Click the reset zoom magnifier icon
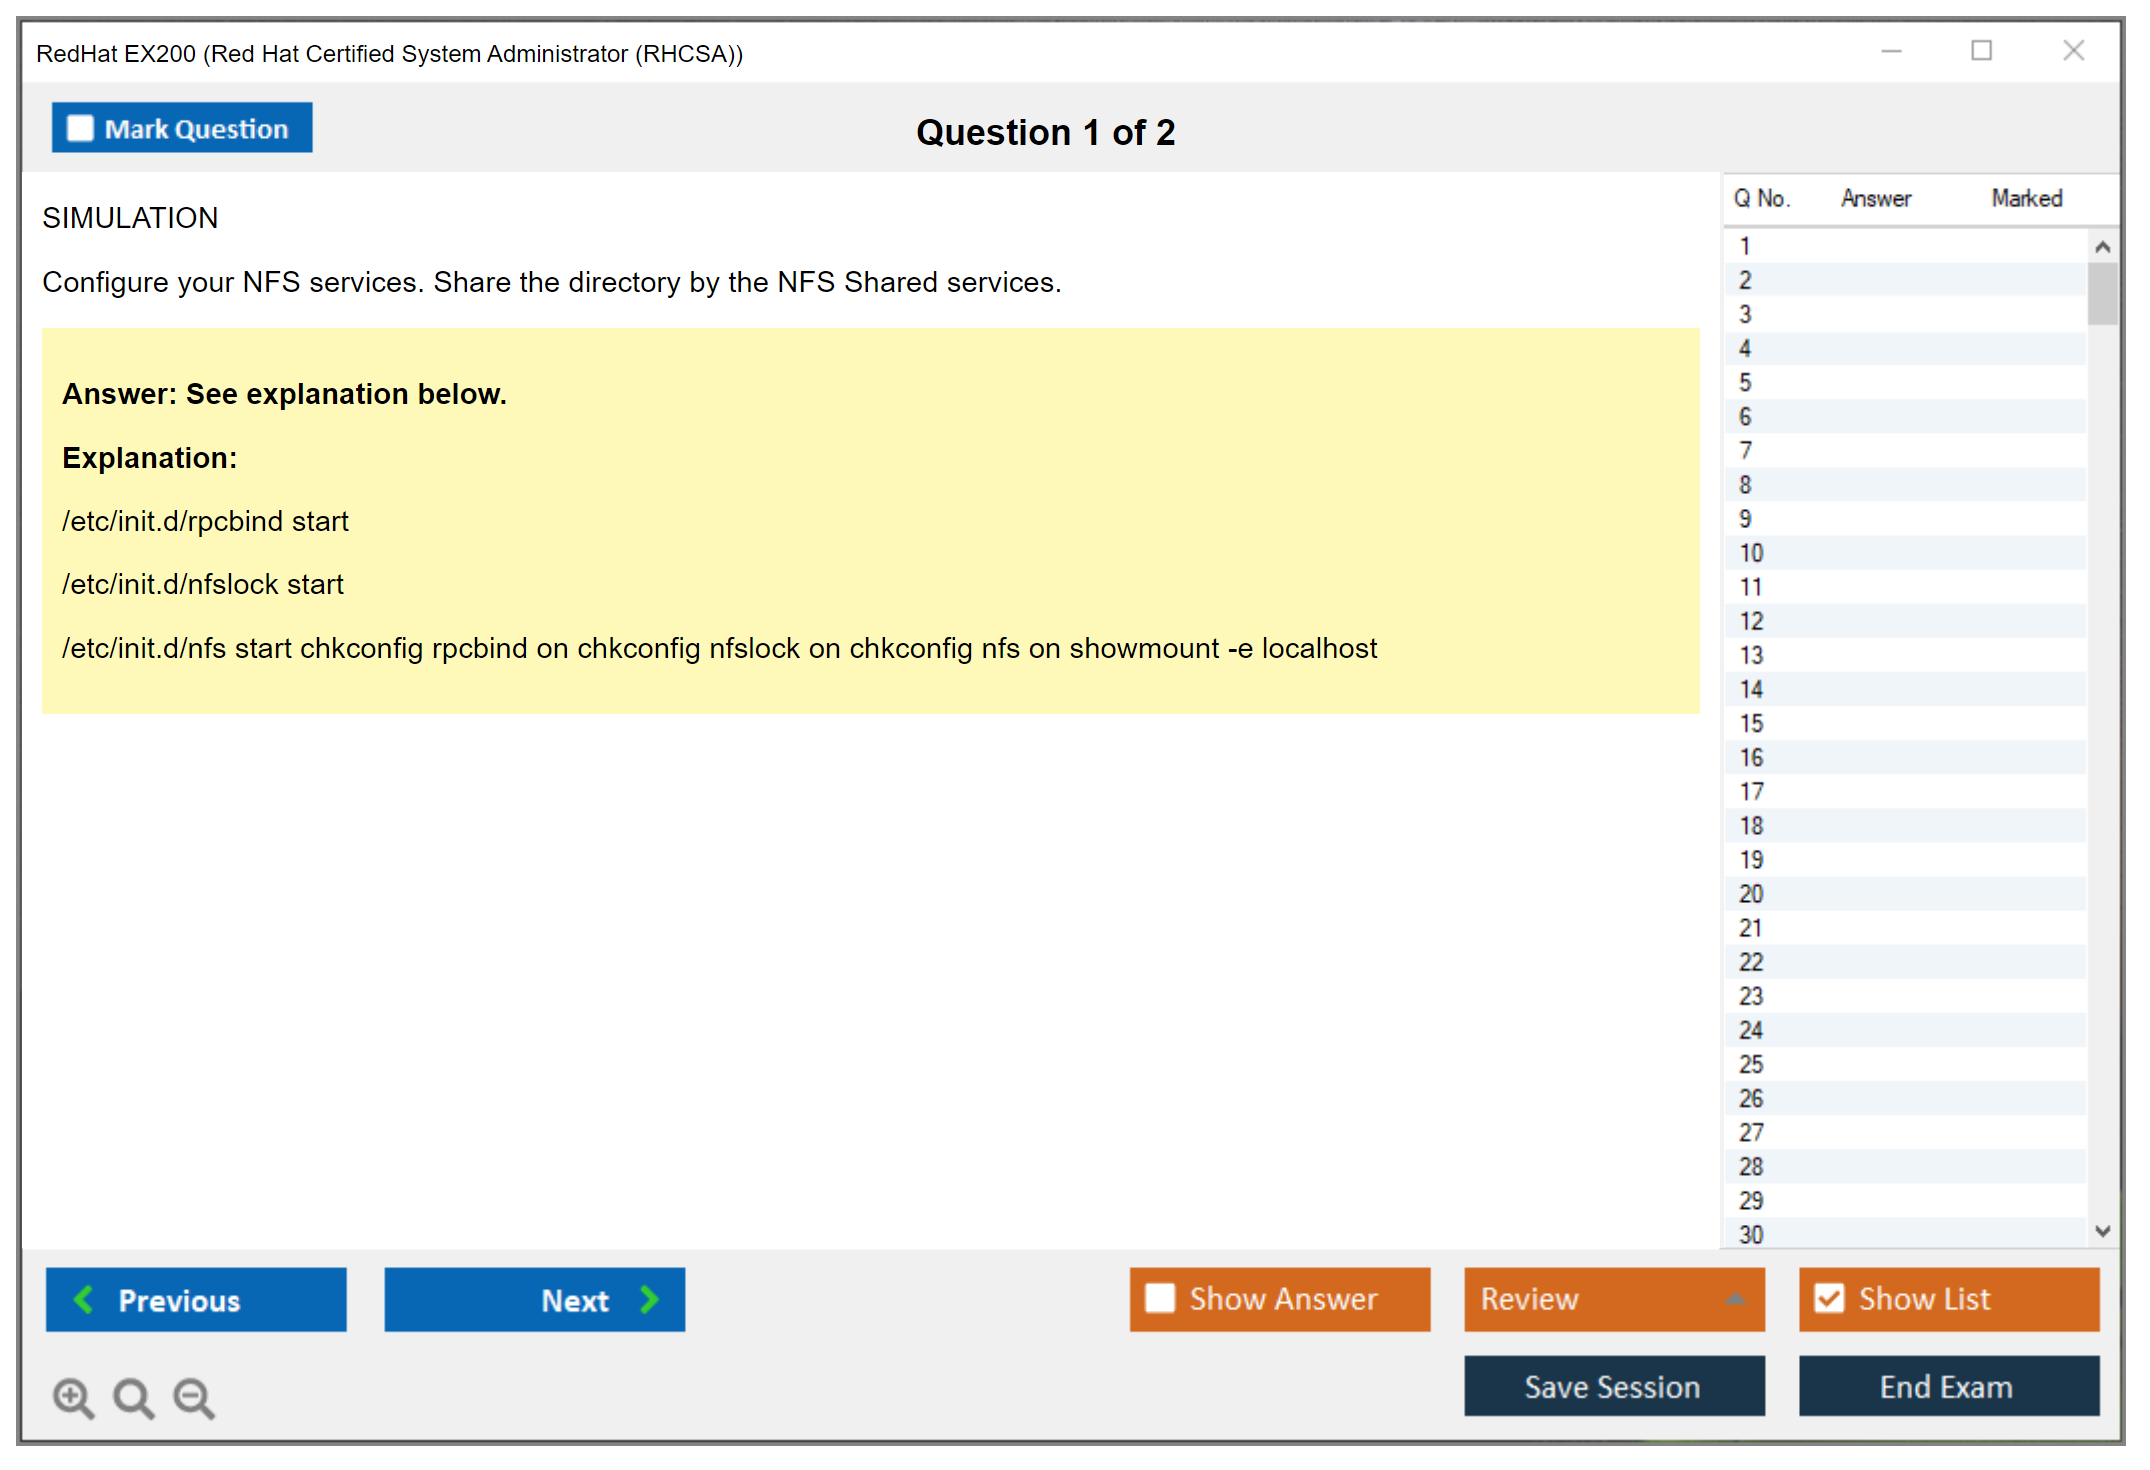 pyautogui.click(x=133, y=1397)
